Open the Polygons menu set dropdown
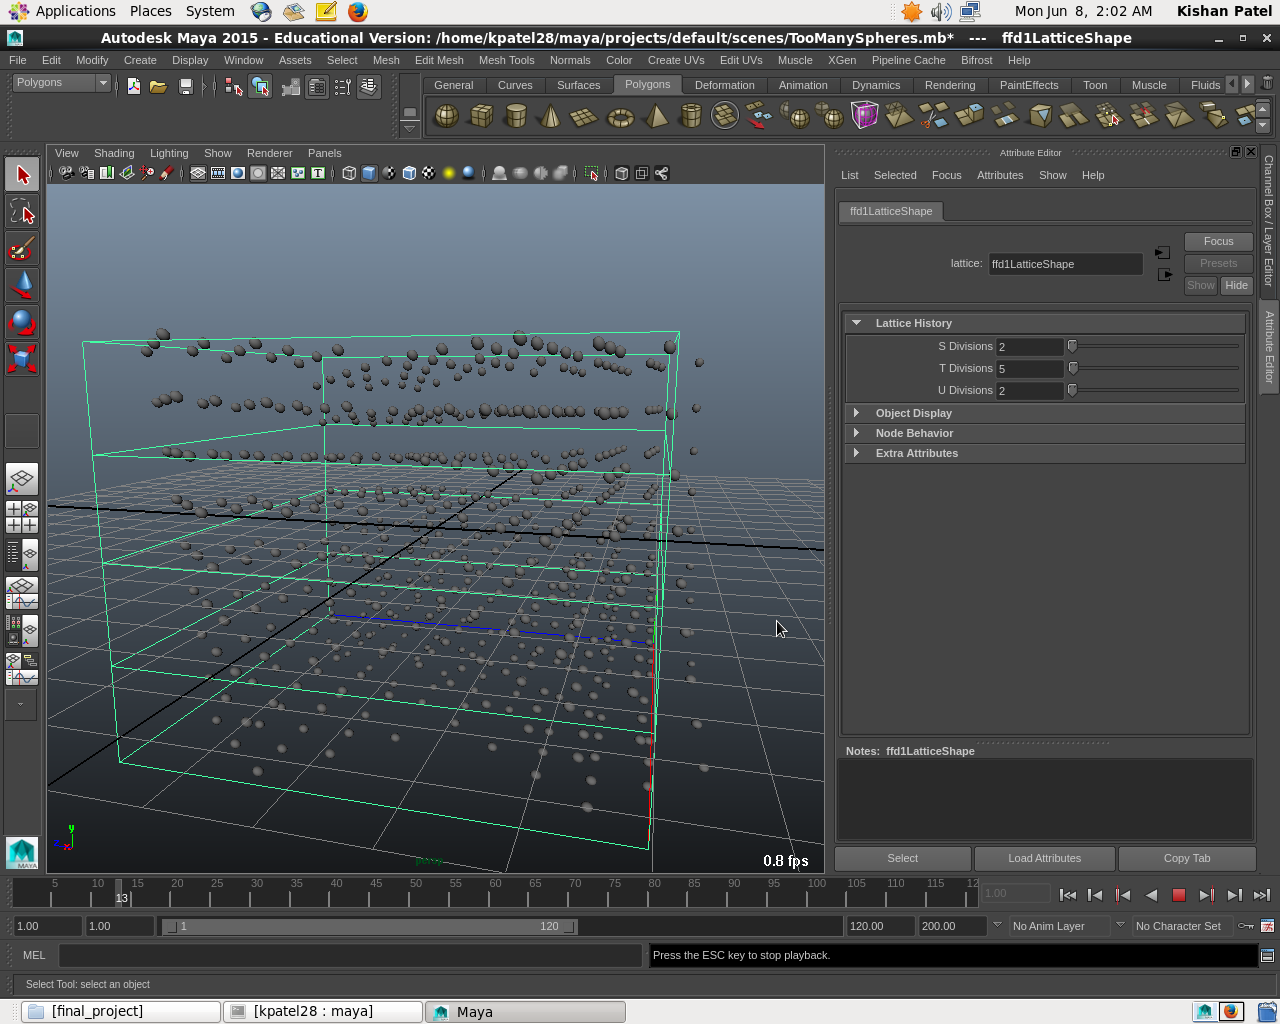 60,83
